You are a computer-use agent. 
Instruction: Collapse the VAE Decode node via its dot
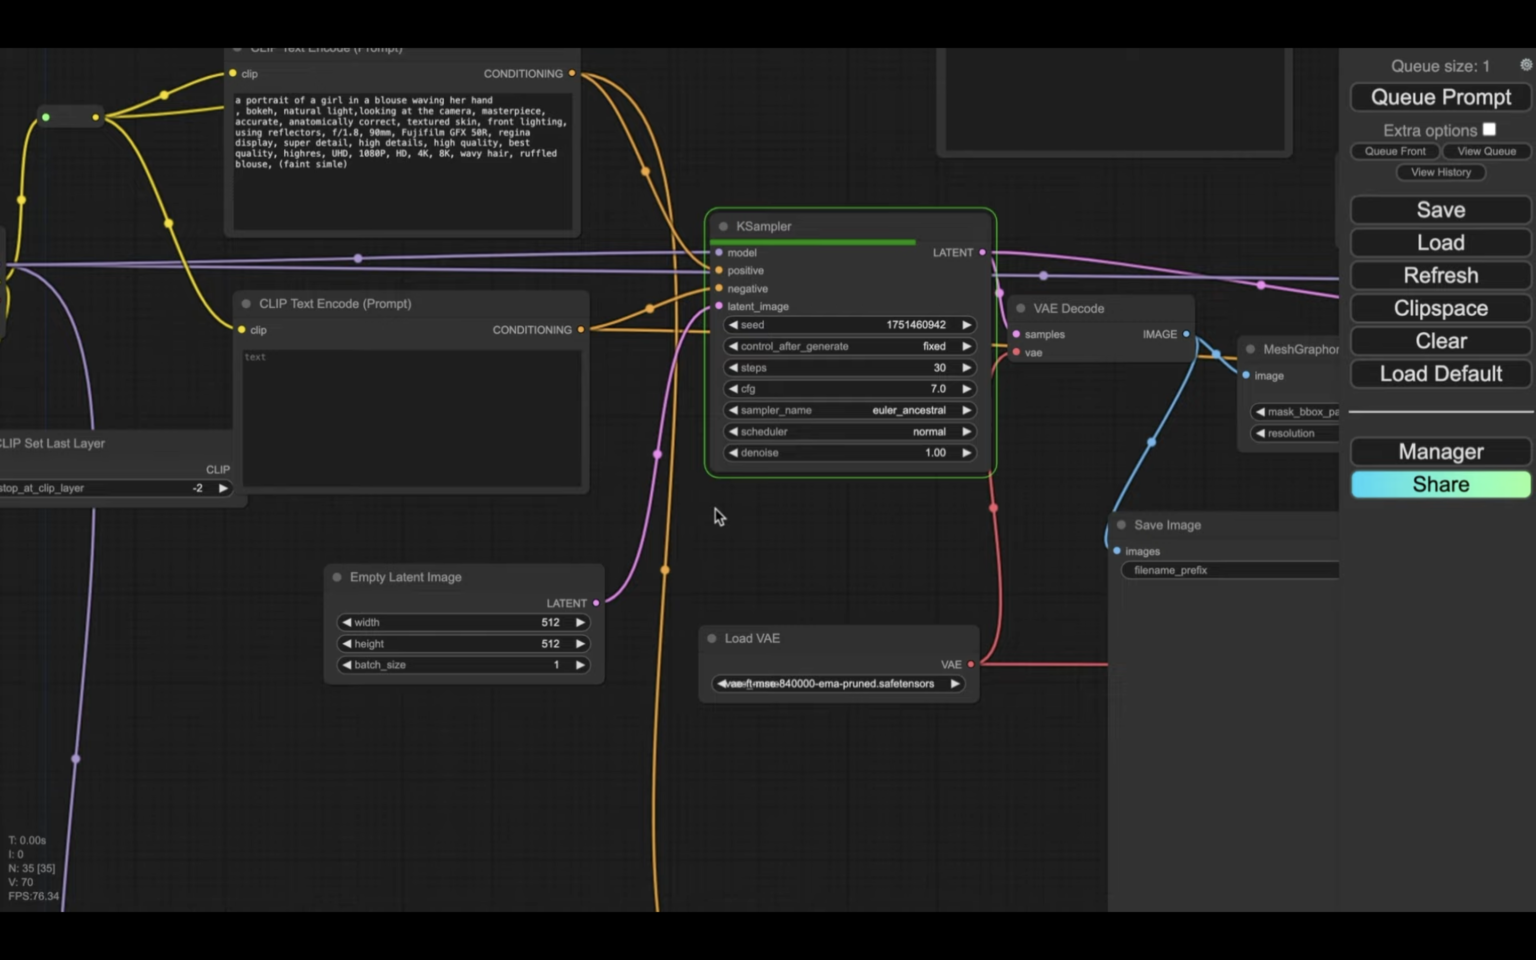click(x=1020, y=308)
